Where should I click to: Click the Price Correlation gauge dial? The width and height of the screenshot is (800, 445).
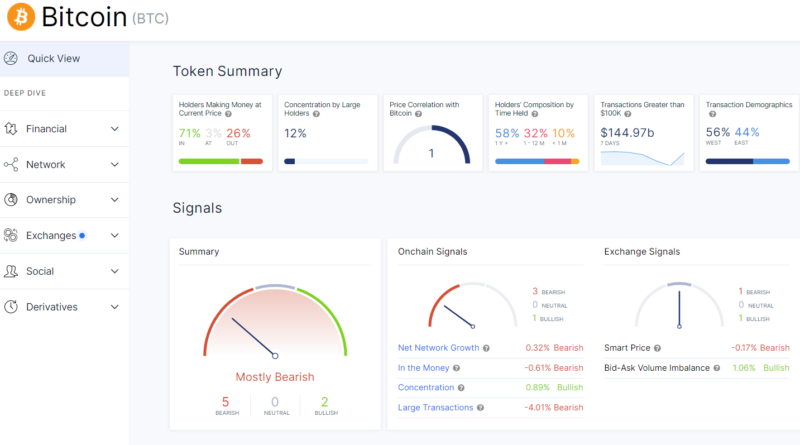[432, 145]
